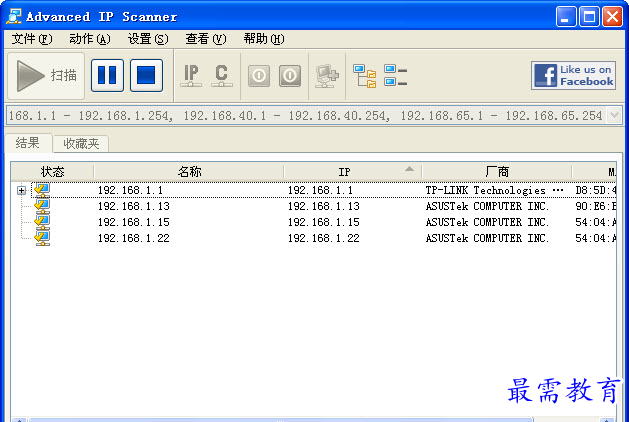Select name cell 192.168.1.1
The width and height of the screenshot is (629, 422).
tap(130, 190)
